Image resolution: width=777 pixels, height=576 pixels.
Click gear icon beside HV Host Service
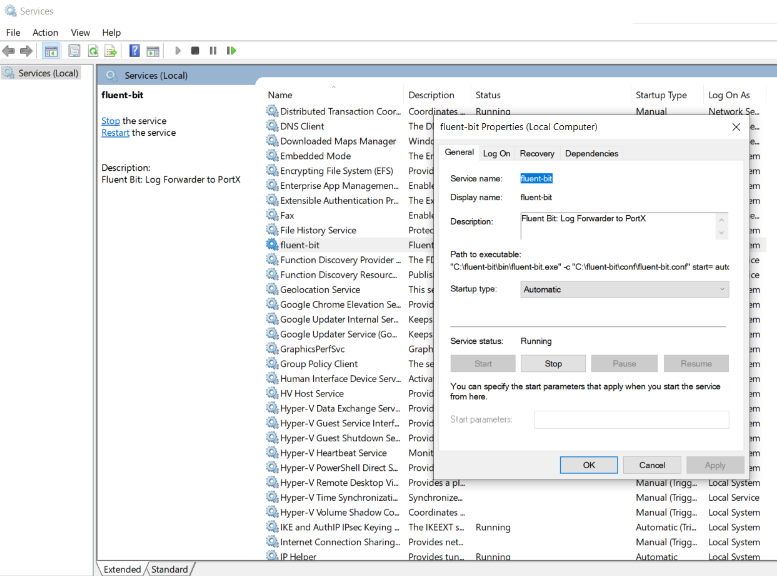point(272,393)
